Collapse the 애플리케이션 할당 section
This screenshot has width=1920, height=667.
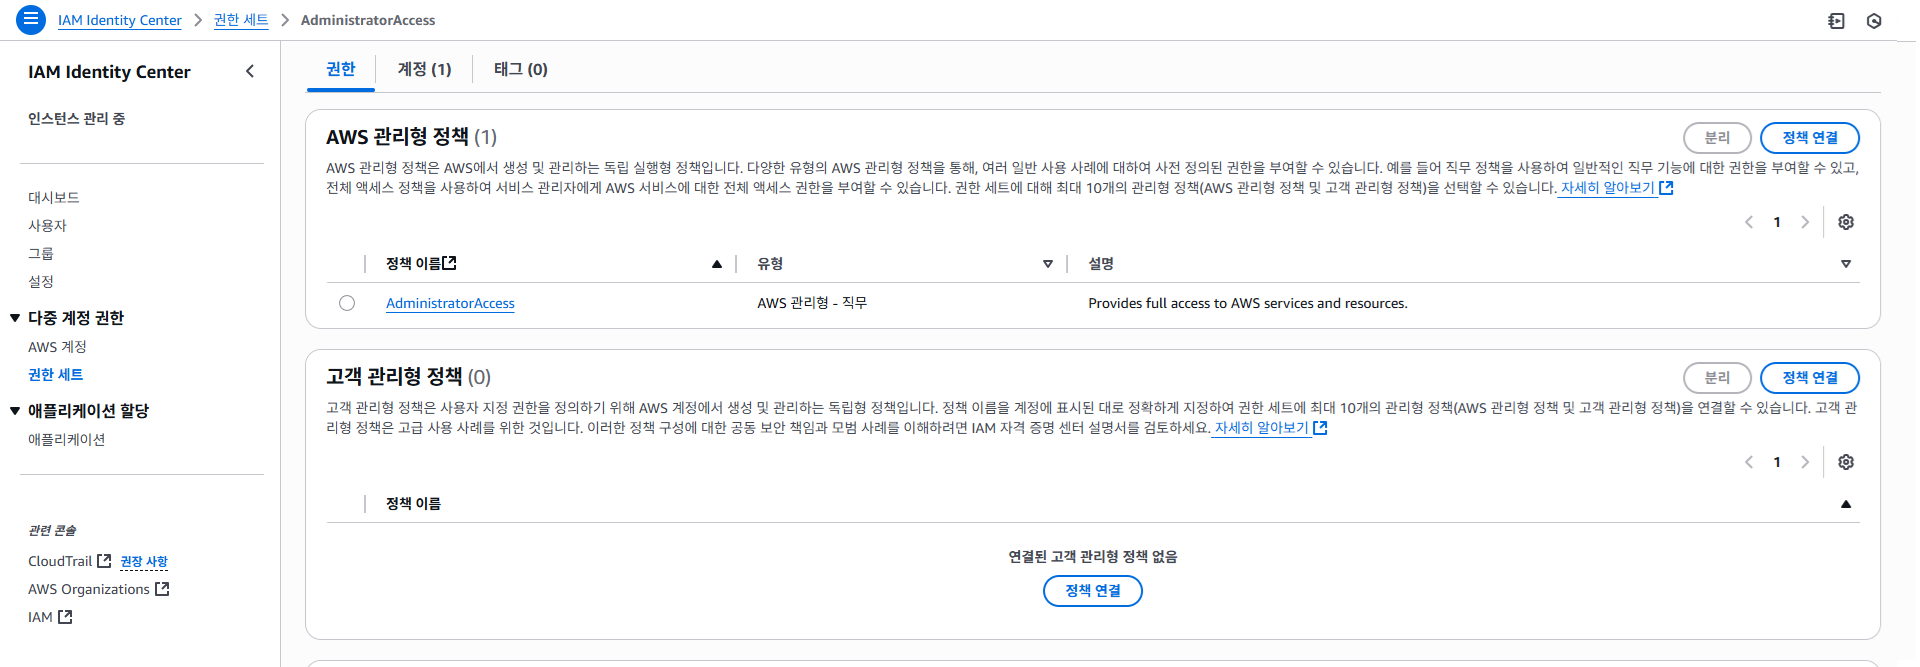pyautogui.click(x=15, y=411)
